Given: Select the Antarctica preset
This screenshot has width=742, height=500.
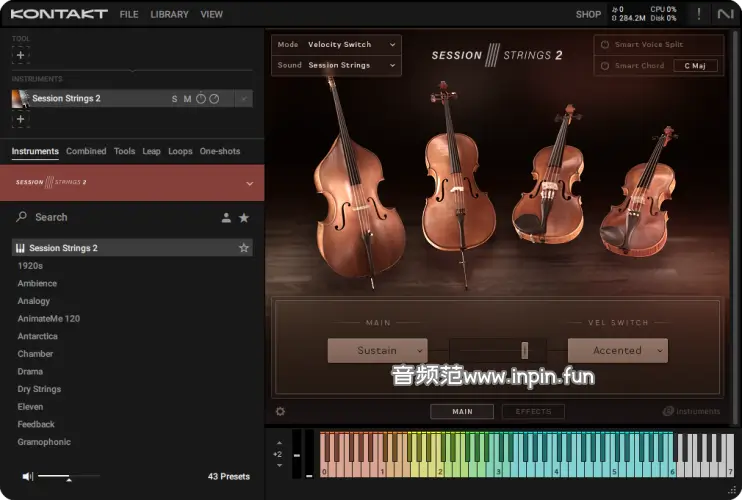Looking at the screenshot, I should tap(38, 336).
